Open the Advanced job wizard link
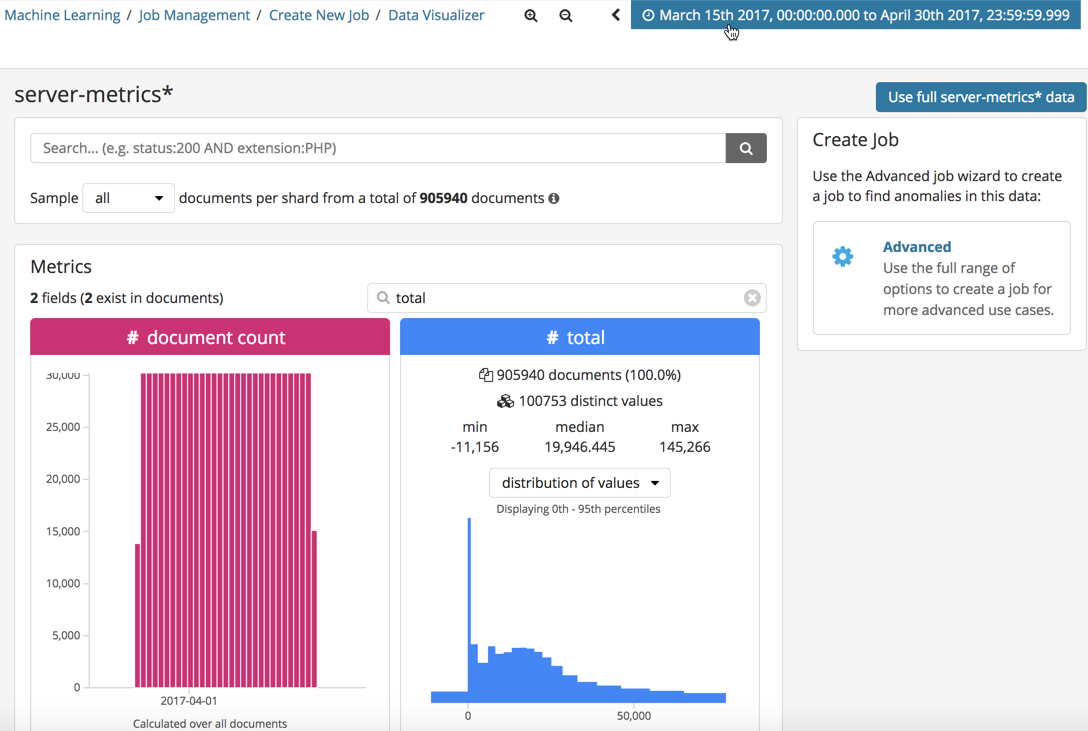This screenshot has width=1088, height=731. click(917, 246)
